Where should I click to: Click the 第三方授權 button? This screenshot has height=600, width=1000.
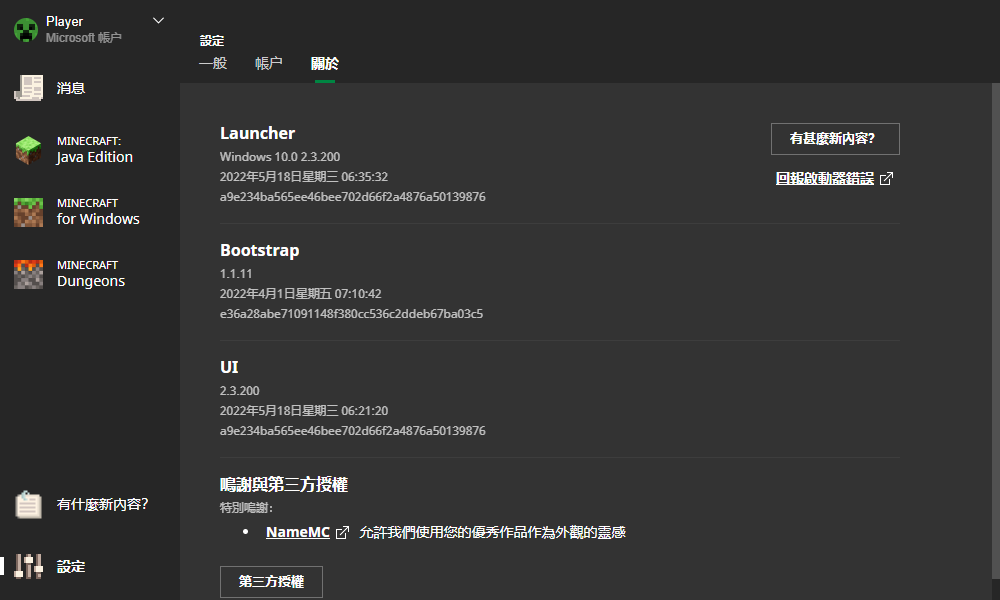click(x=271, y=582)
